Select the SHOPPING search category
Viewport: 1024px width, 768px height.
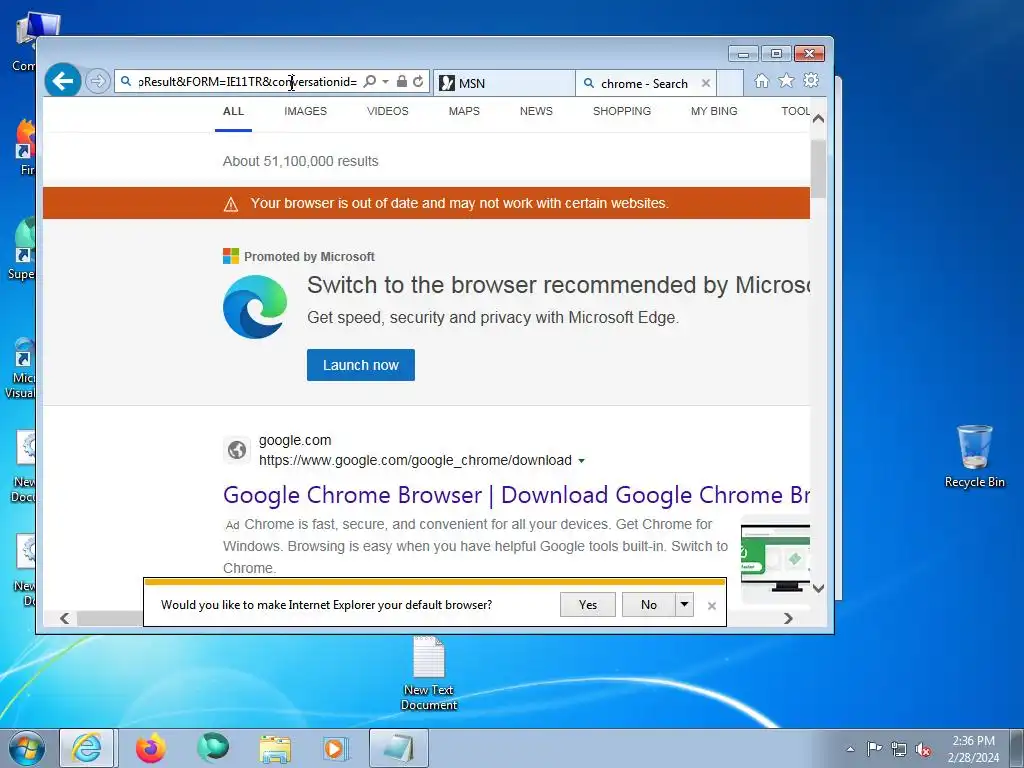622,111
